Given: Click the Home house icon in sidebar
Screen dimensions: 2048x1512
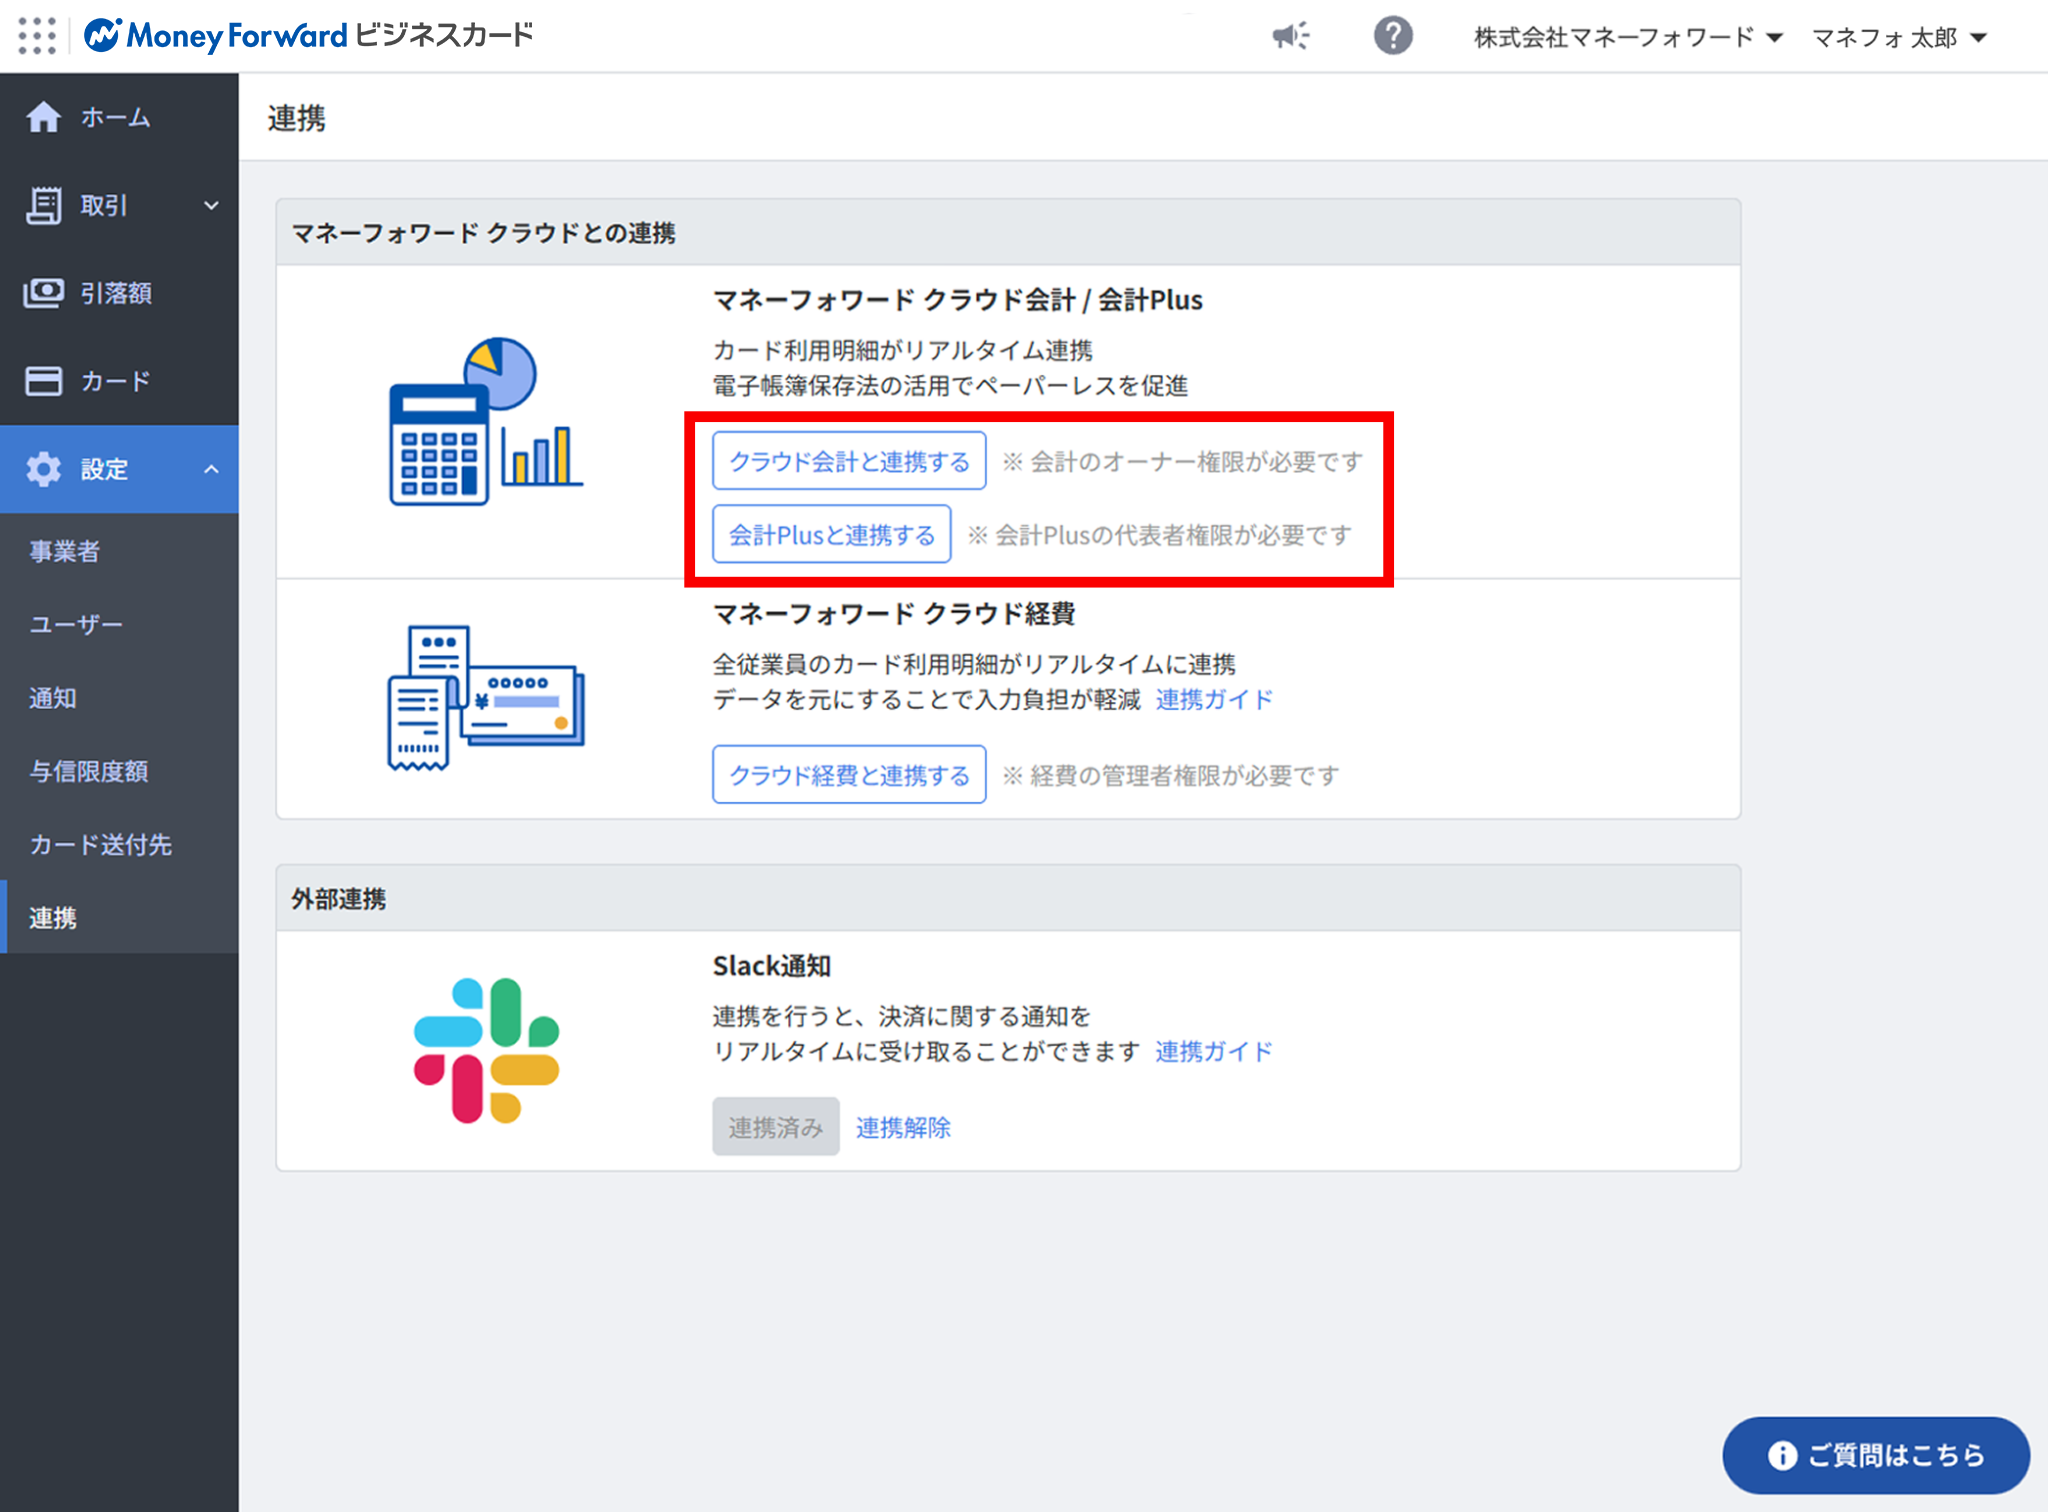Looking at the screenshot, I should tap(43, 117).
